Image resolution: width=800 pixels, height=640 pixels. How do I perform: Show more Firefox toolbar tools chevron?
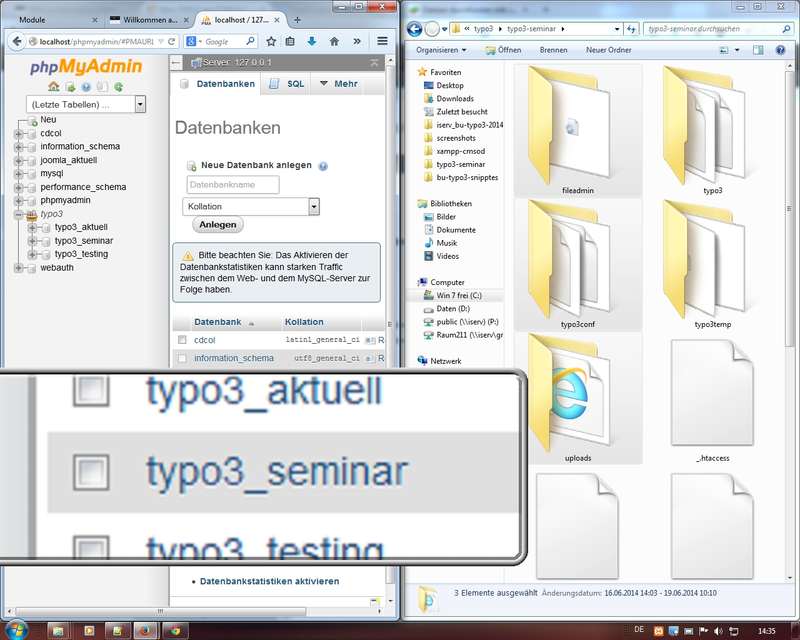pyautogui.click(x=357, y=41)
